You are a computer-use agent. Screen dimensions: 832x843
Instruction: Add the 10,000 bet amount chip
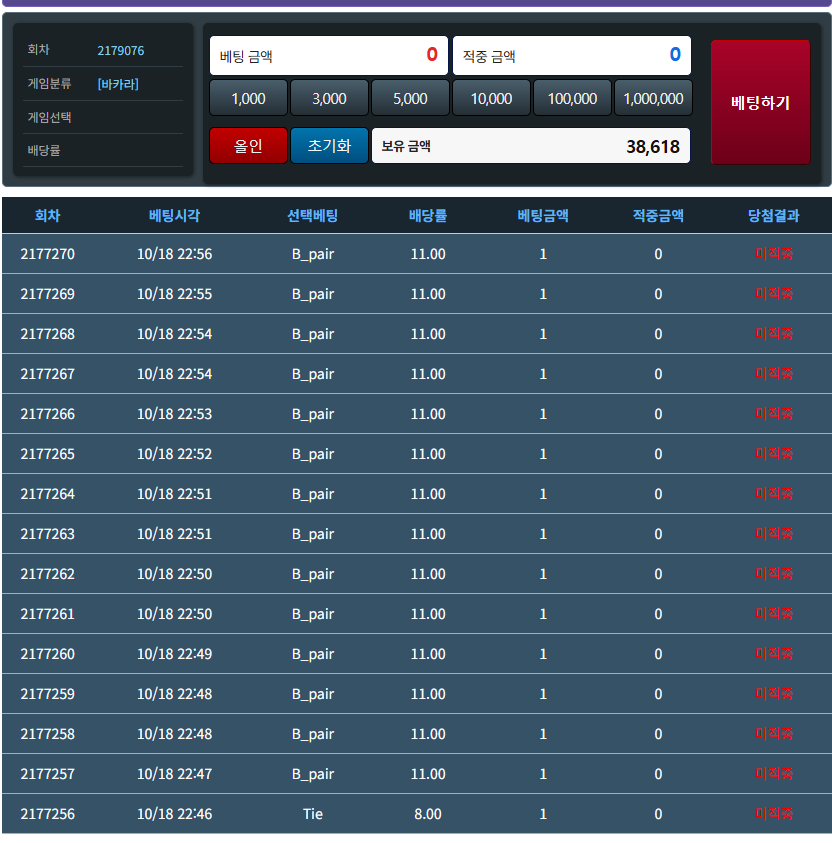click(491, 98)
